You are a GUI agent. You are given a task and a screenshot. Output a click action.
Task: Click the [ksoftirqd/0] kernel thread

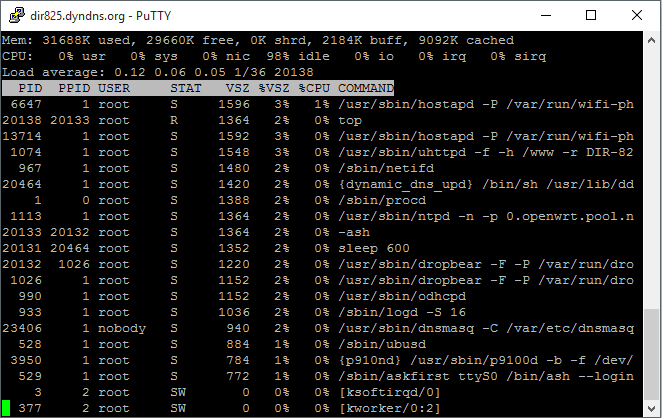pyautogui.click(x=390, y=393)
